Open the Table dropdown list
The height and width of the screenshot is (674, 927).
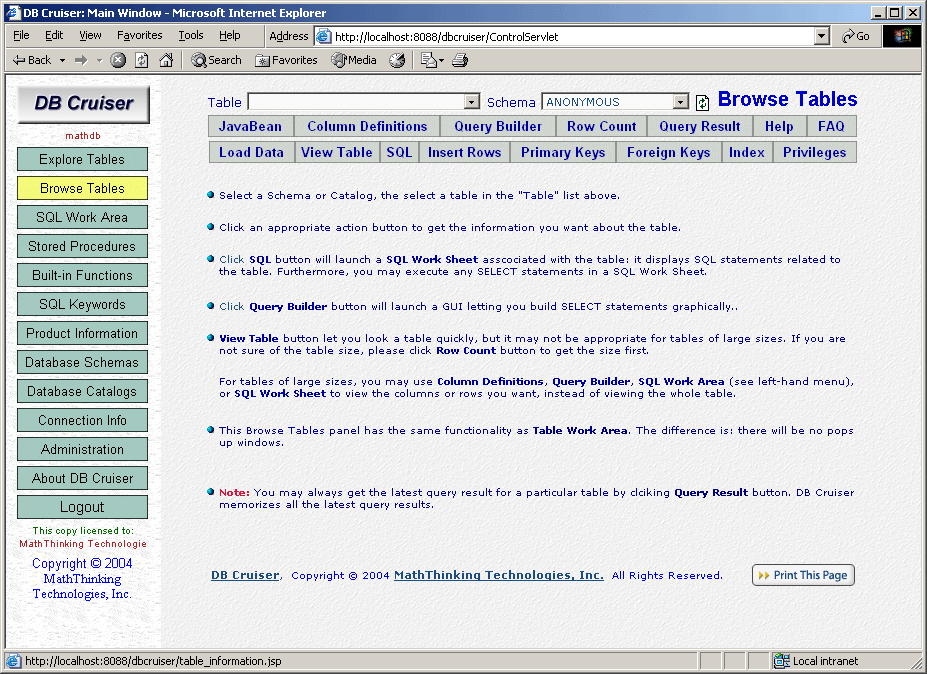(471, 102)
